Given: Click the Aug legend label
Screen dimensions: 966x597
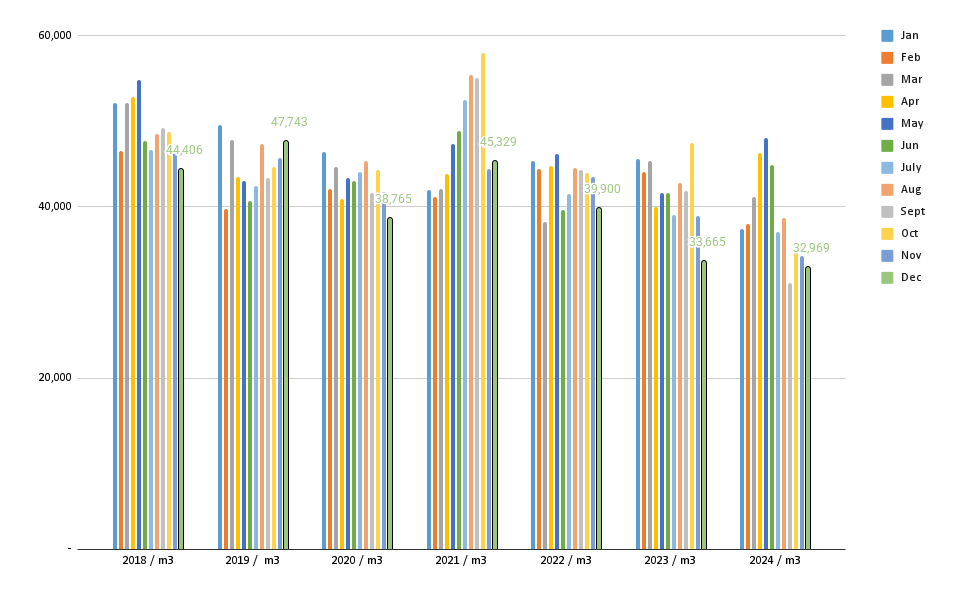Looking at the screenshot, I should click(911, 190).
